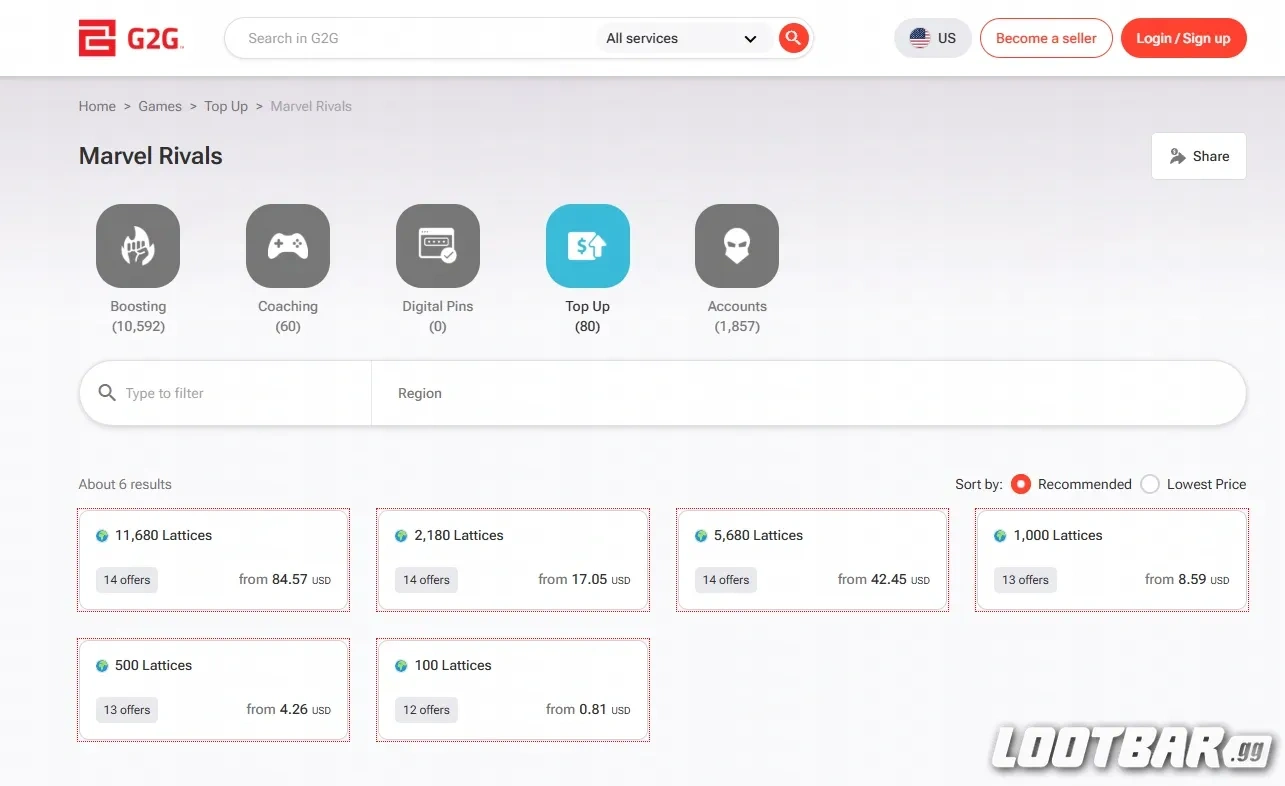Image resolution: width=1285 pixels, height=786 pixels.
Task: Click the G2G logo icon
Action: point(98,39)
